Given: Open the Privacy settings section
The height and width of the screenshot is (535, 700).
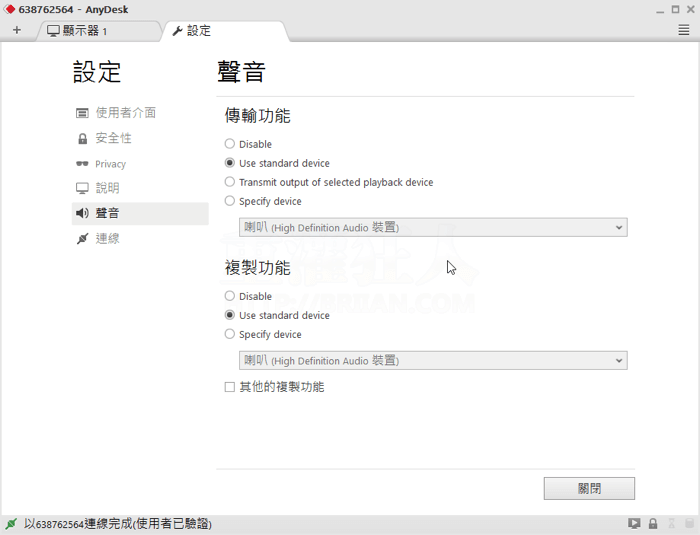Looking at the screenshot, I should coord(110,164).
